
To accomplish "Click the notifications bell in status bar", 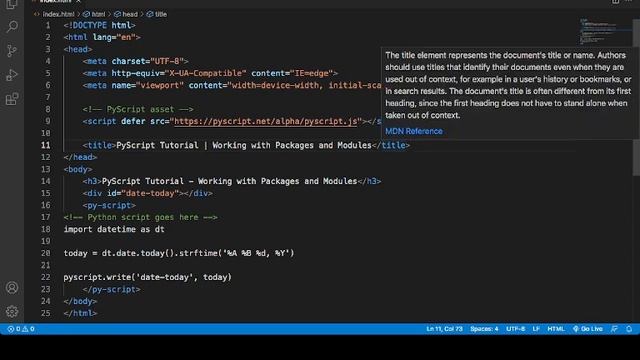I will [x=629, y=329].
